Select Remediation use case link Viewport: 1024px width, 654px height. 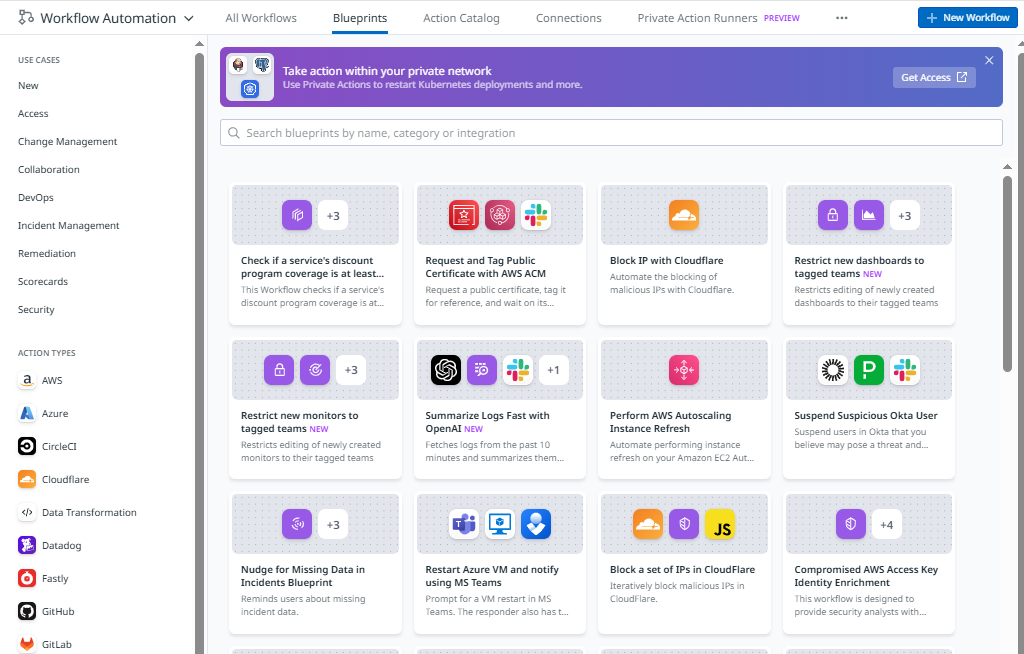point(46,253)
